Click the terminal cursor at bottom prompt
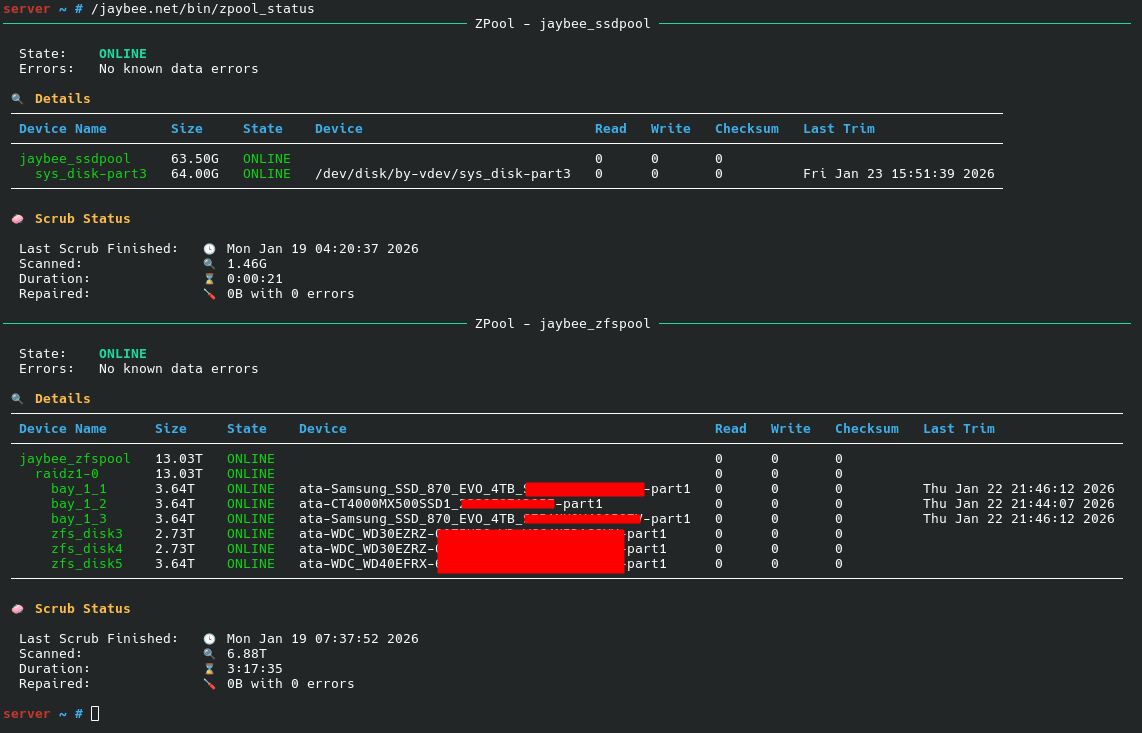 pyautogui.click(x=95, y=713)
